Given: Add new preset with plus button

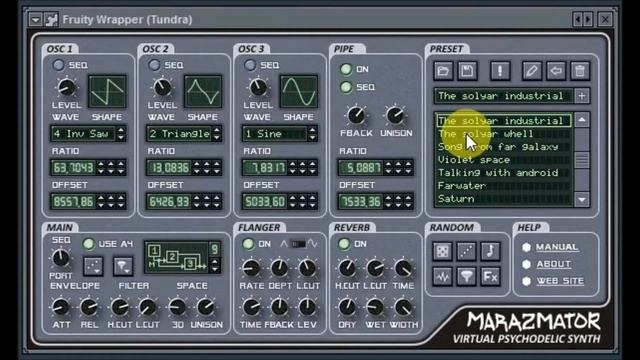Looking at the screenshot, I should tap(582, 96).
